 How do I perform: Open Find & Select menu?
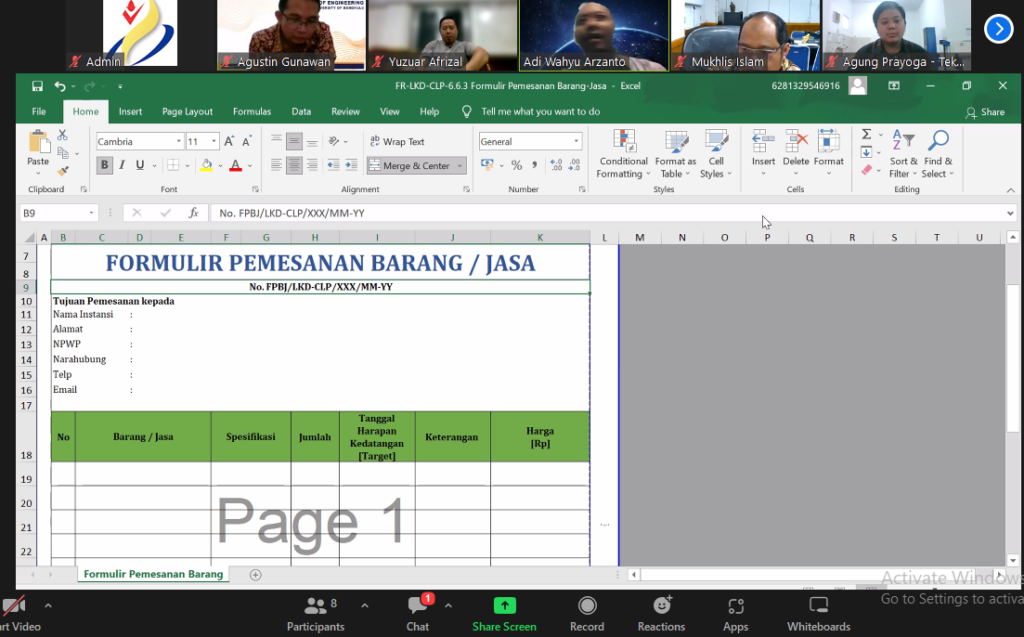(938, 154)
